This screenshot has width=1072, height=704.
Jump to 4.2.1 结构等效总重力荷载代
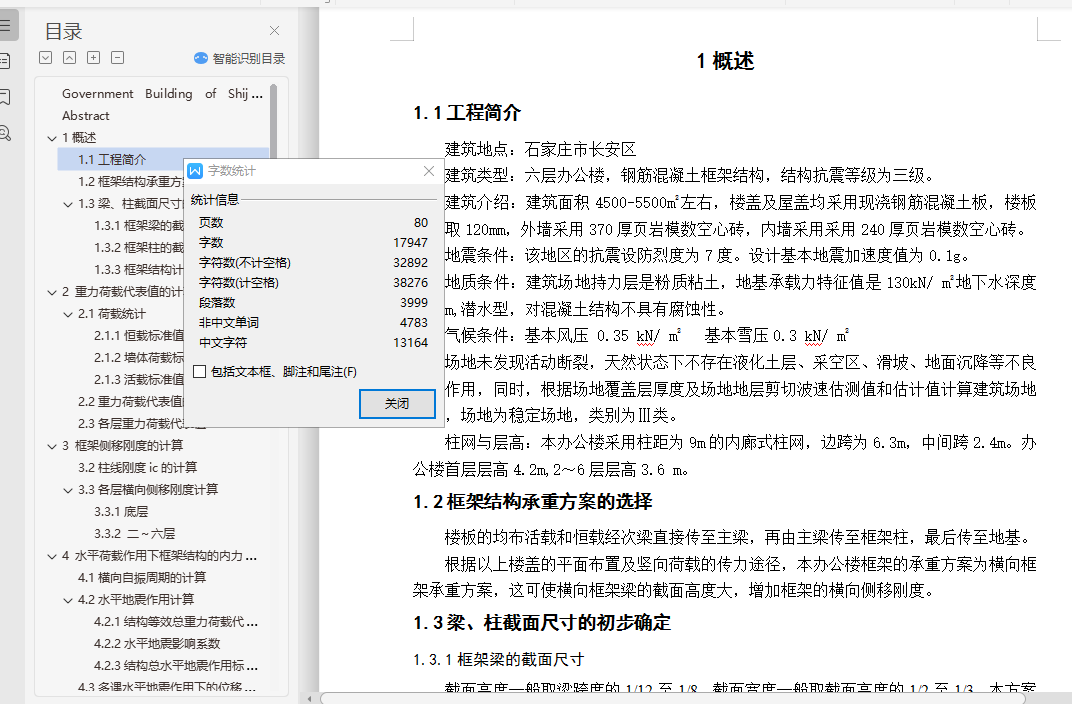point(176,621)
